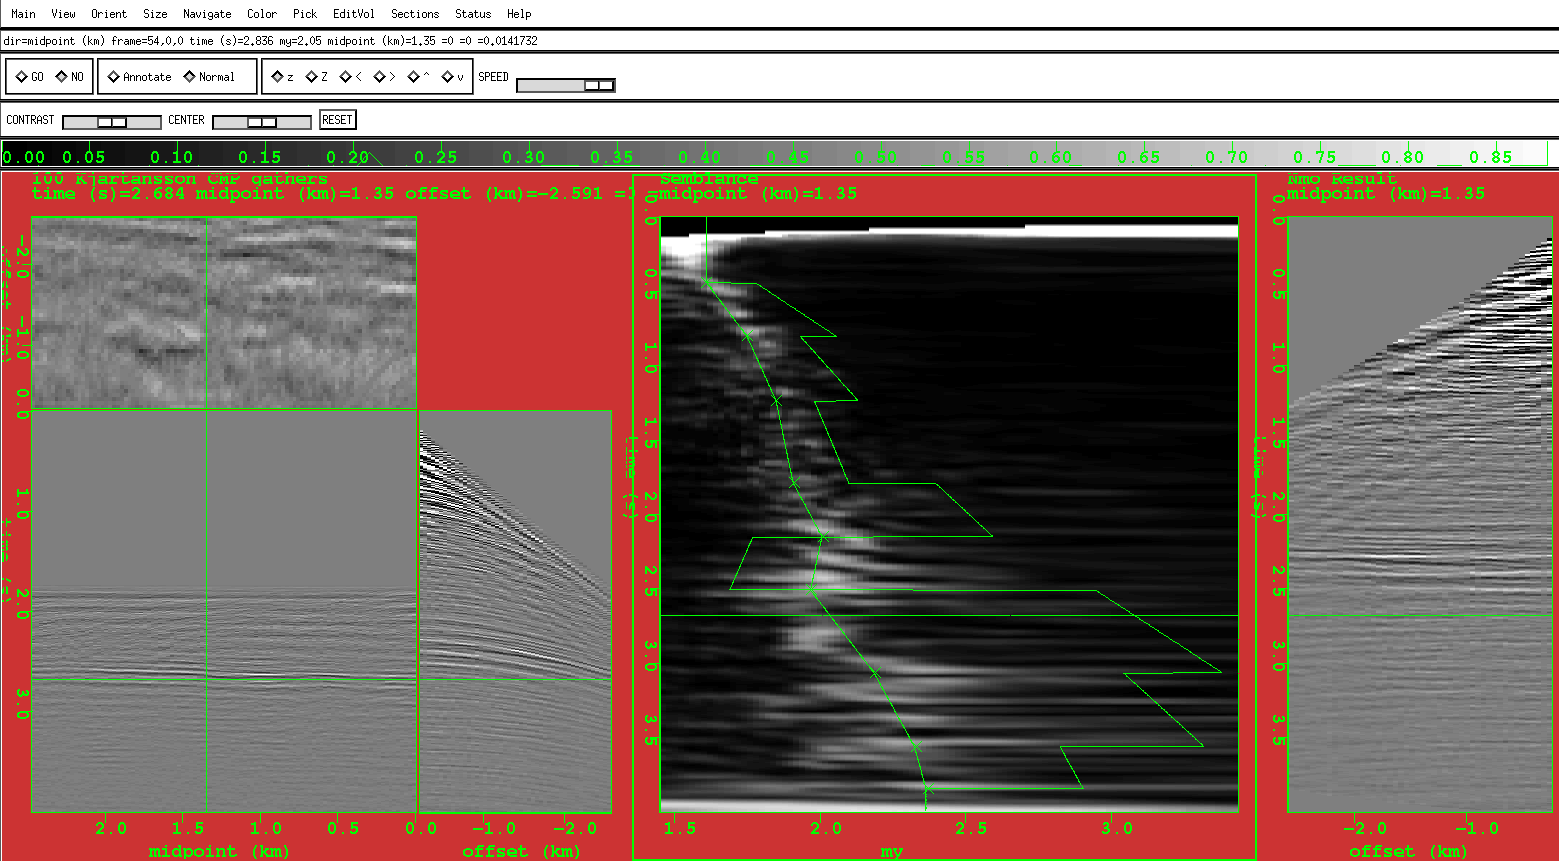Screen dimensions: 1559x861
Task: Select uppercase Z direction option
Action: pos(311,77)
